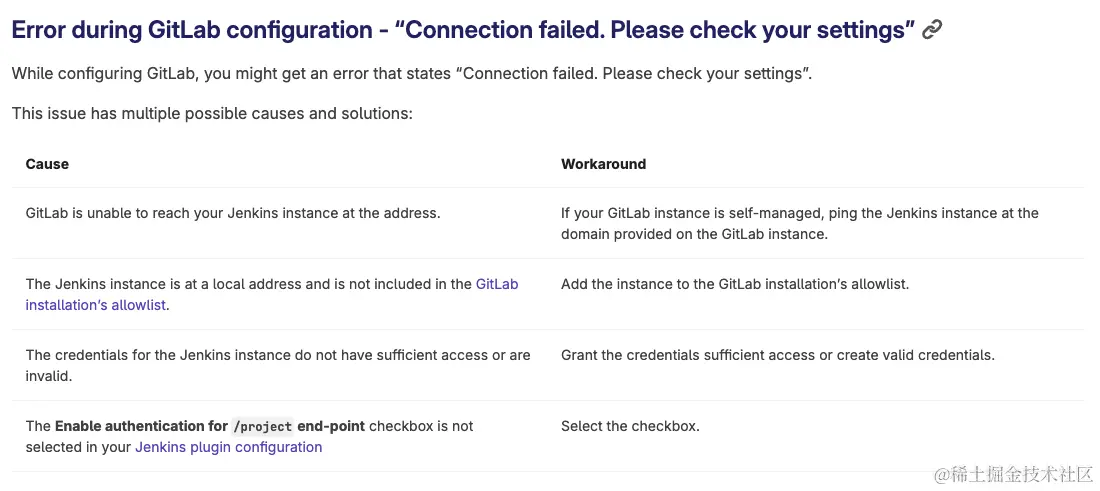Click the 'Add the instance to' workaround cell
Screen dimensions: 1100x491
pos(735,284)
